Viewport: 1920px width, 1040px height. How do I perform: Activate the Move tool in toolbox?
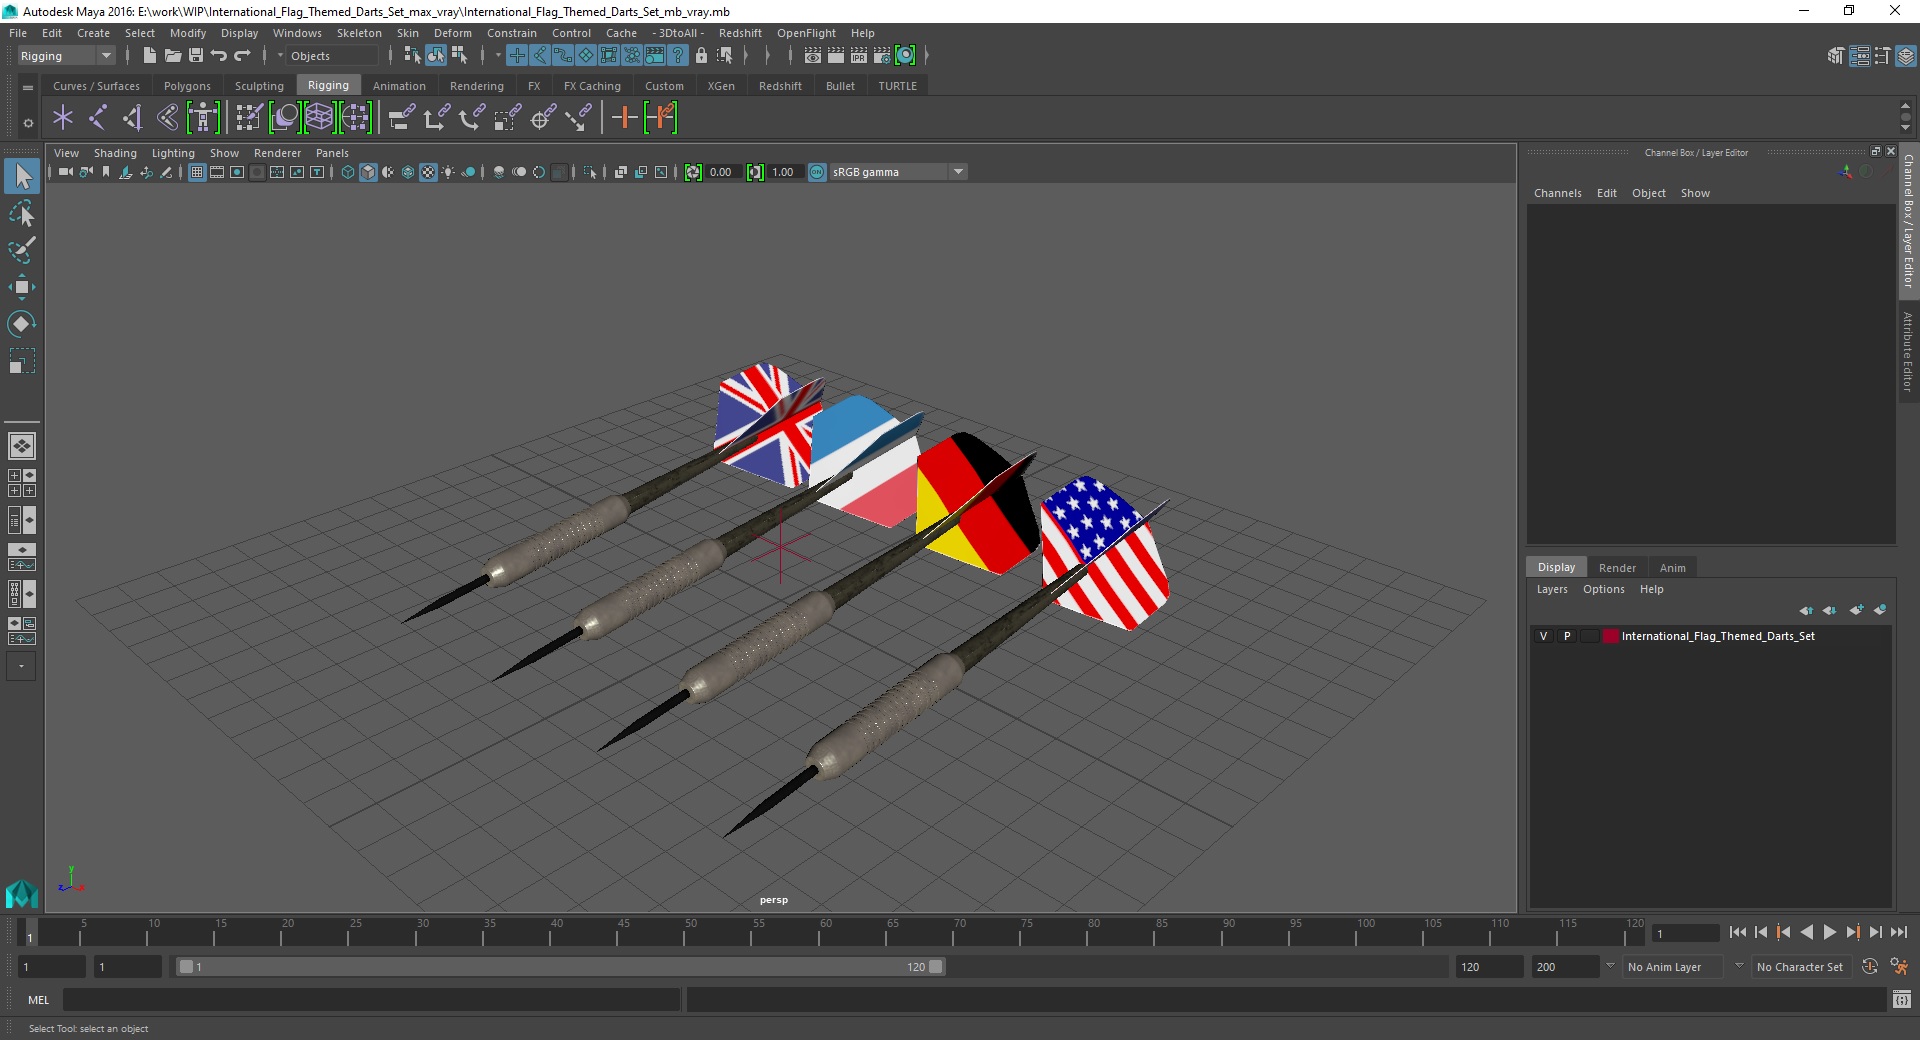(22, 287)
